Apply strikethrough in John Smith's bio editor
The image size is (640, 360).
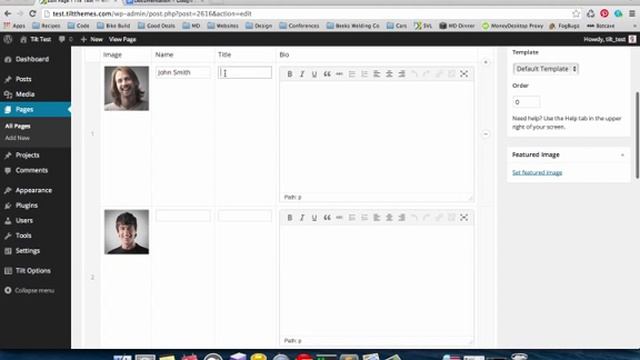(x=339, y=74)
